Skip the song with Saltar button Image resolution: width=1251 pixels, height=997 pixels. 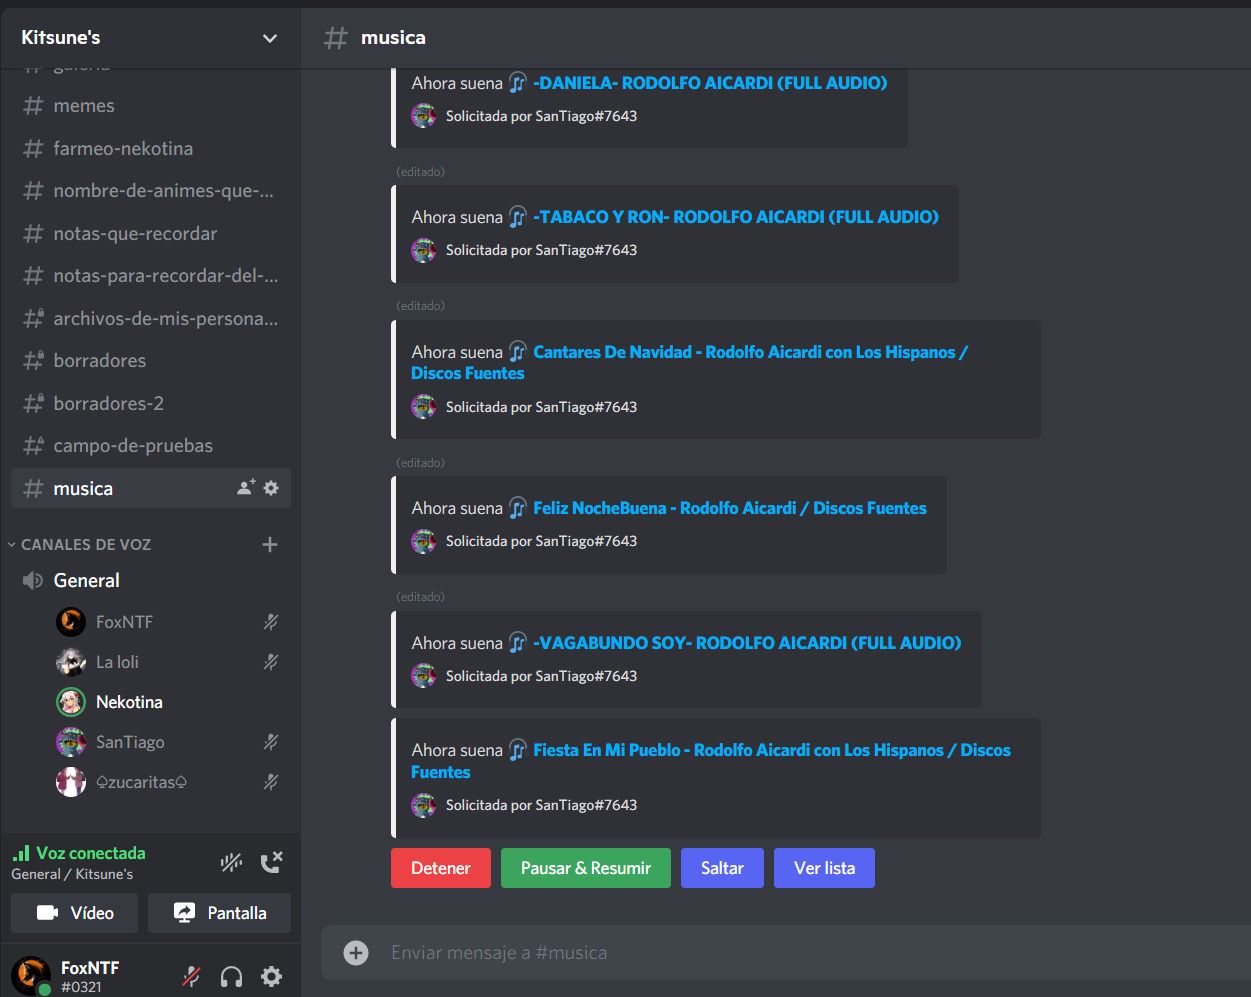point(722,868)
